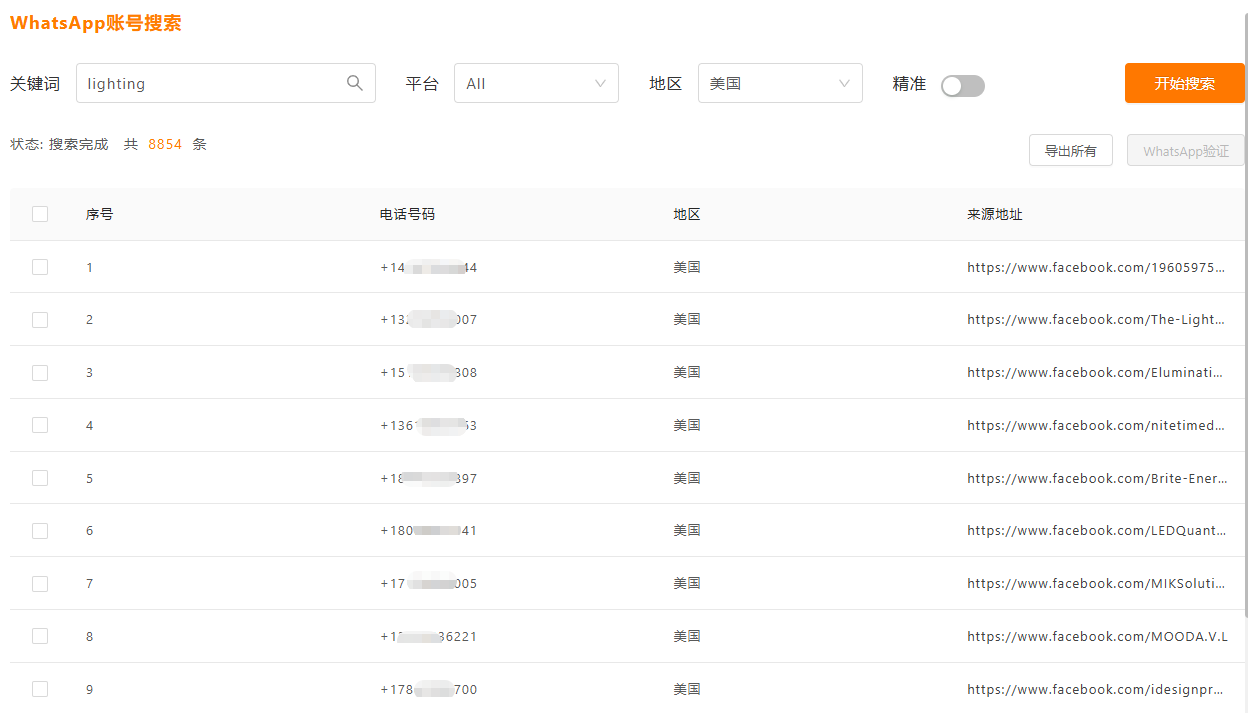This screenshot has width=1248, height=713.
Task: Click the phone number ending 808
Action: point(429,372)
